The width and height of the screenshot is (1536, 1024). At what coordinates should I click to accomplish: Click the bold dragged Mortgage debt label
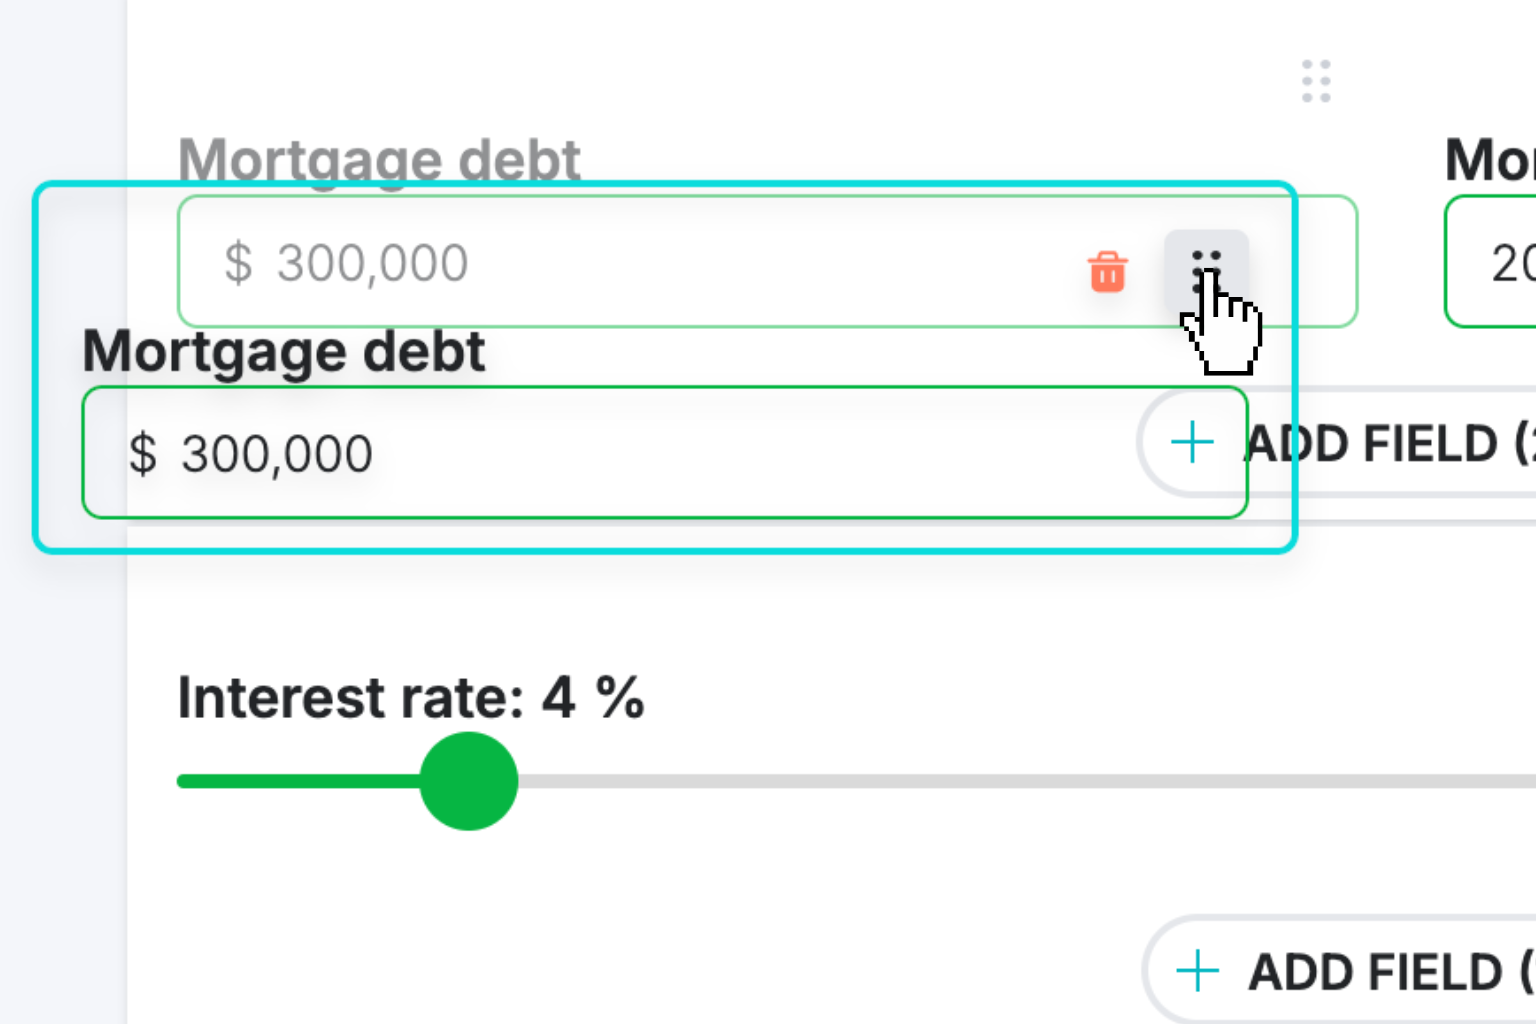tap(284, 352)
